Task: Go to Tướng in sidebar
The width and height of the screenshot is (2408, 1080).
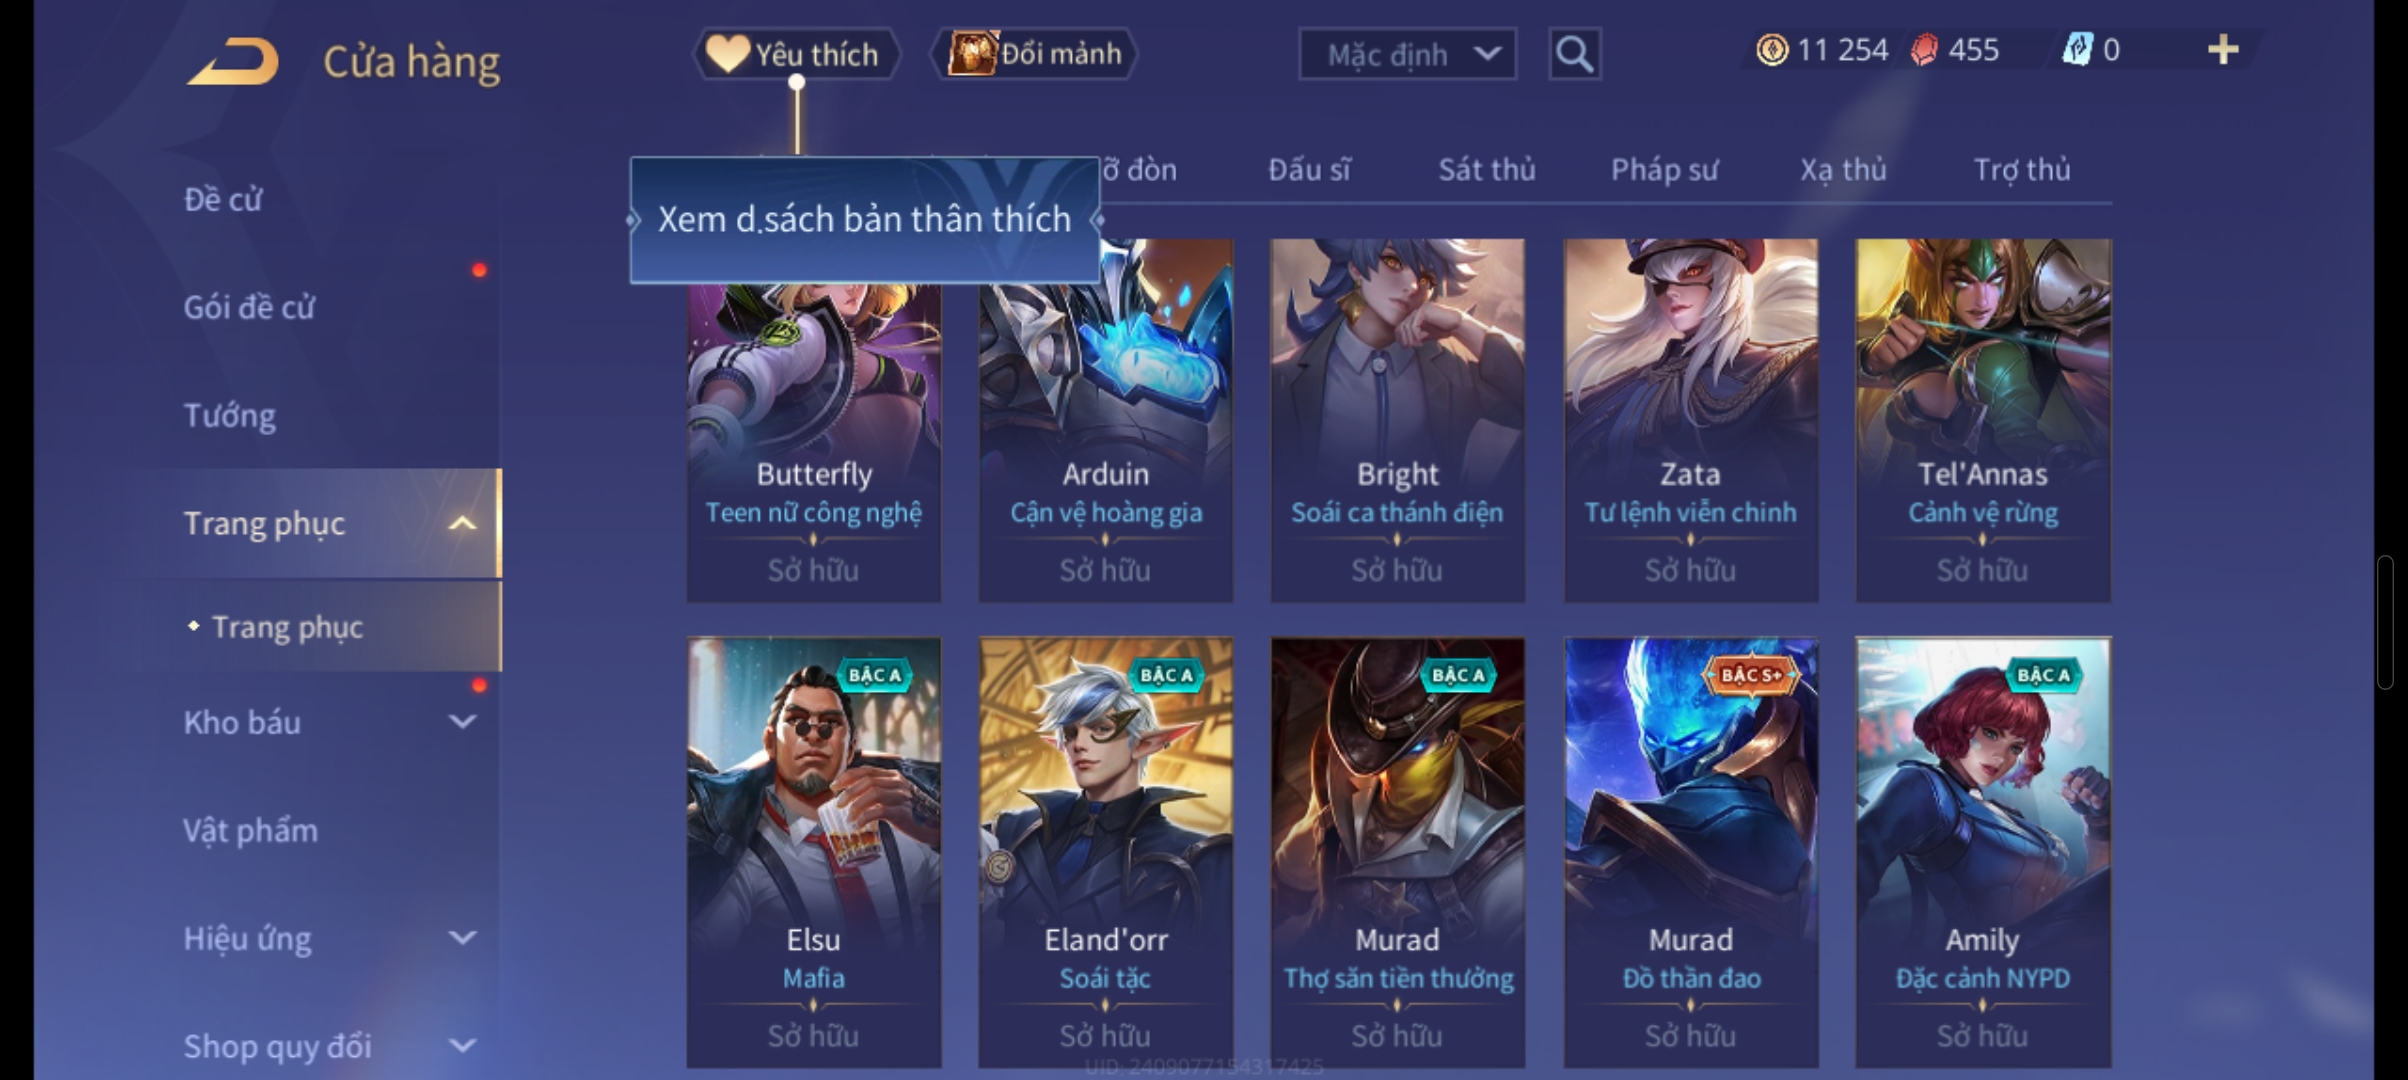Action: pyautogui.click(x=229, y=415)
